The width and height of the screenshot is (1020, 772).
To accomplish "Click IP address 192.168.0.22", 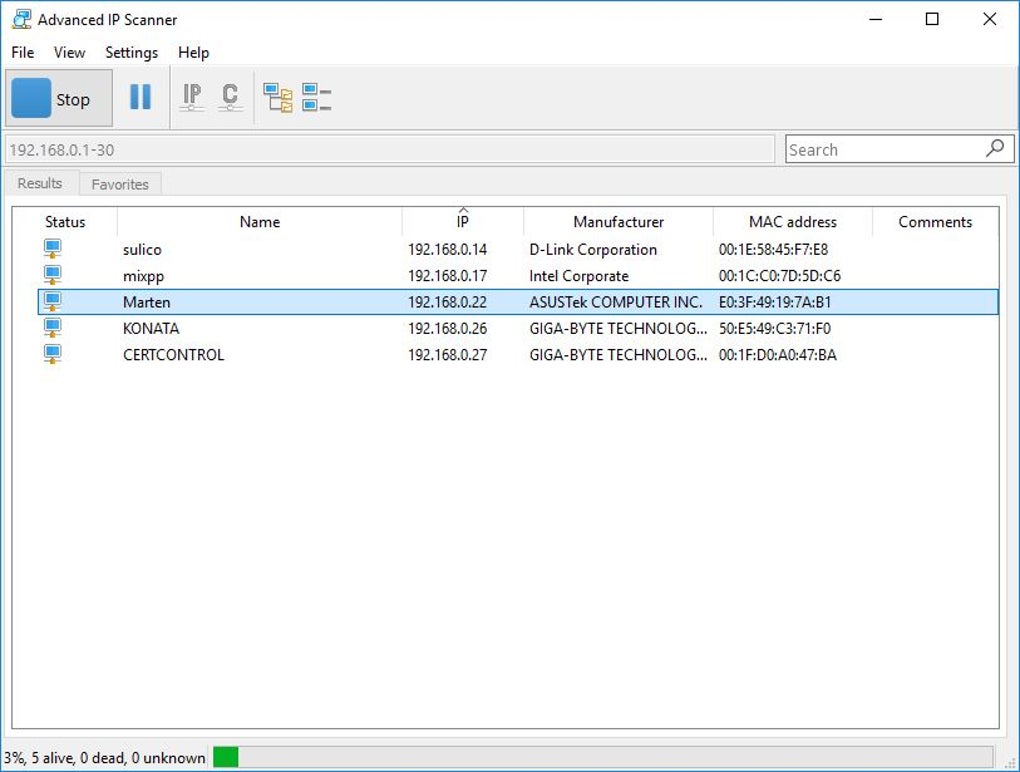I will click(x=448, y=302).
